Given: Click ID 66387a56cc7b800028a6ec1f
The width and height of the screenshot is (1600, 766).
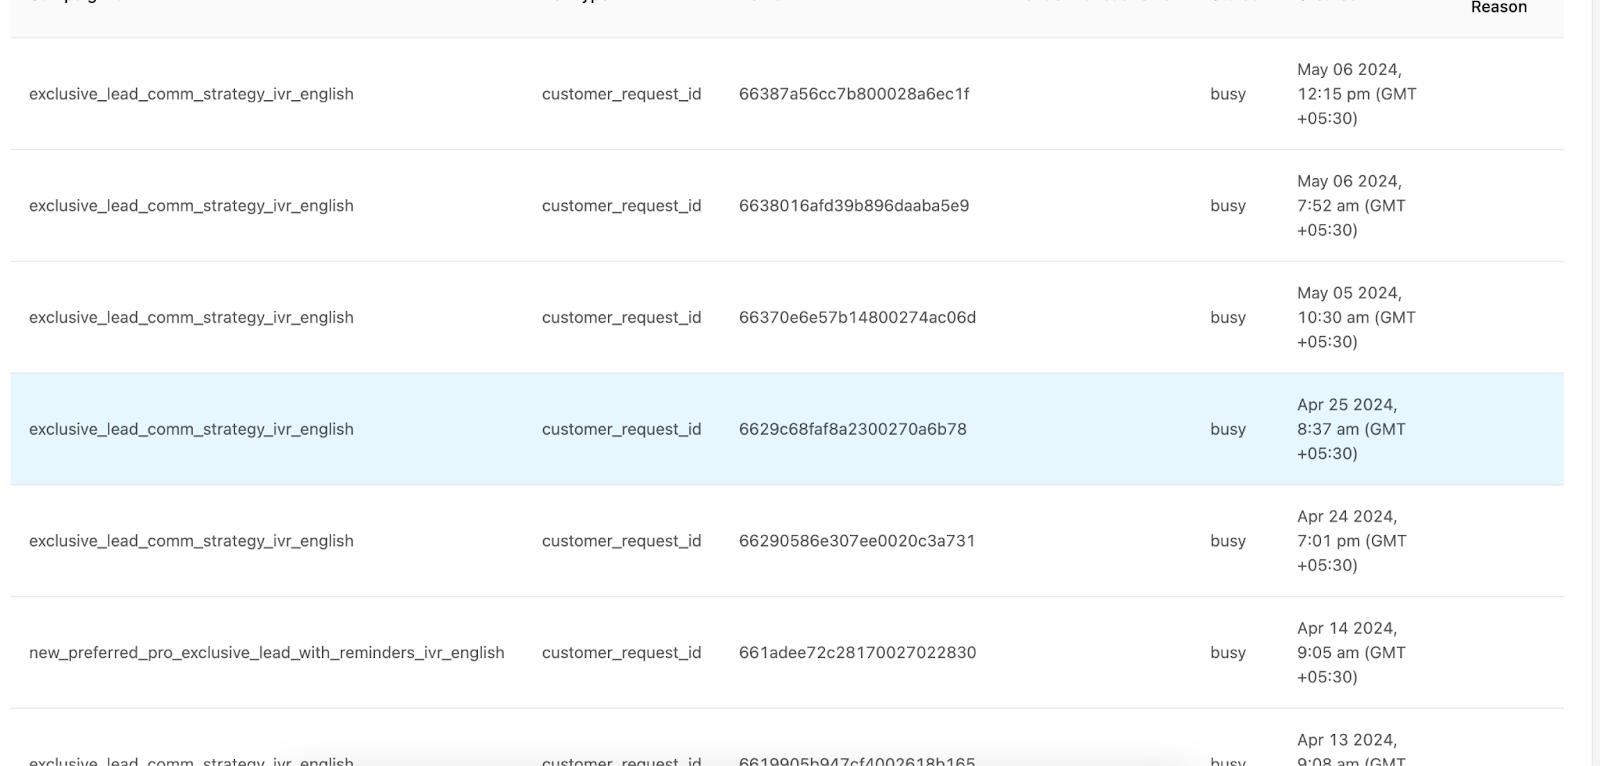Looking at the screenshot, I should pyautogui.click(x=853, y=94).
